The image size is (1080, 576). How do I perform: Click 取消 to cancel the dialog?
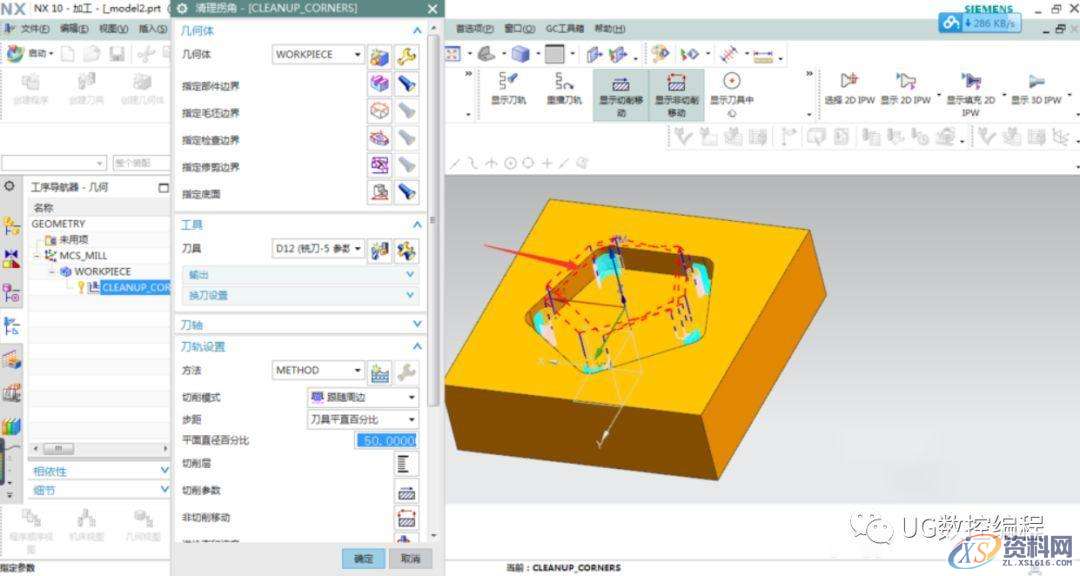tap(410, 559)
